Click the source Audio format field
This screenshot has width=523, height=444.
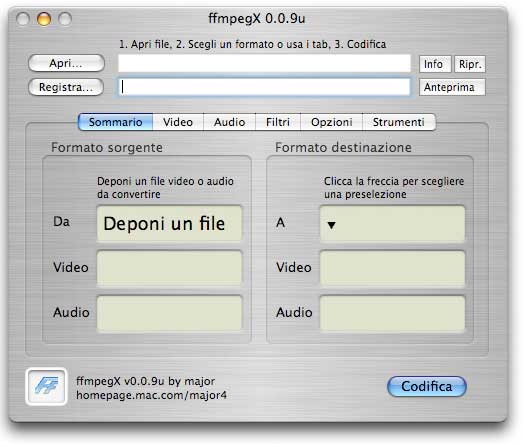[x=169, y=314]
